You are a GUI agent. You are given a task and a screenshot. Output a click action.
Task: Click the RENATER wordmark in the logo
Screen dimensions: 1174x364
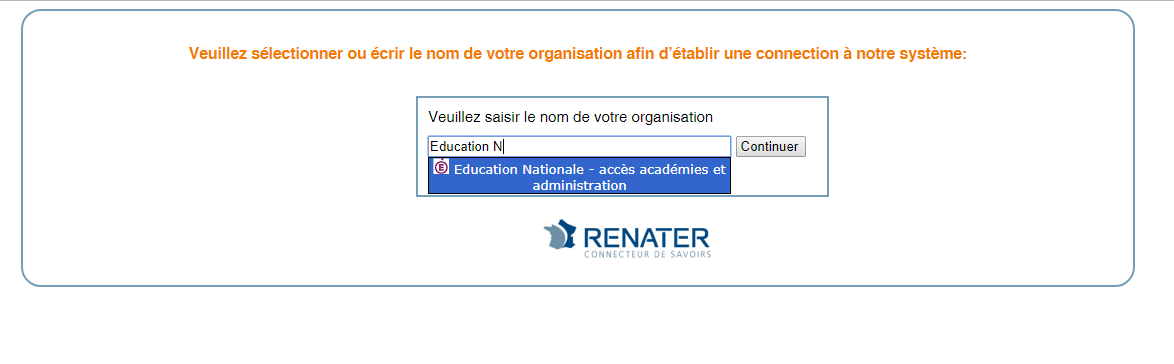645,237
